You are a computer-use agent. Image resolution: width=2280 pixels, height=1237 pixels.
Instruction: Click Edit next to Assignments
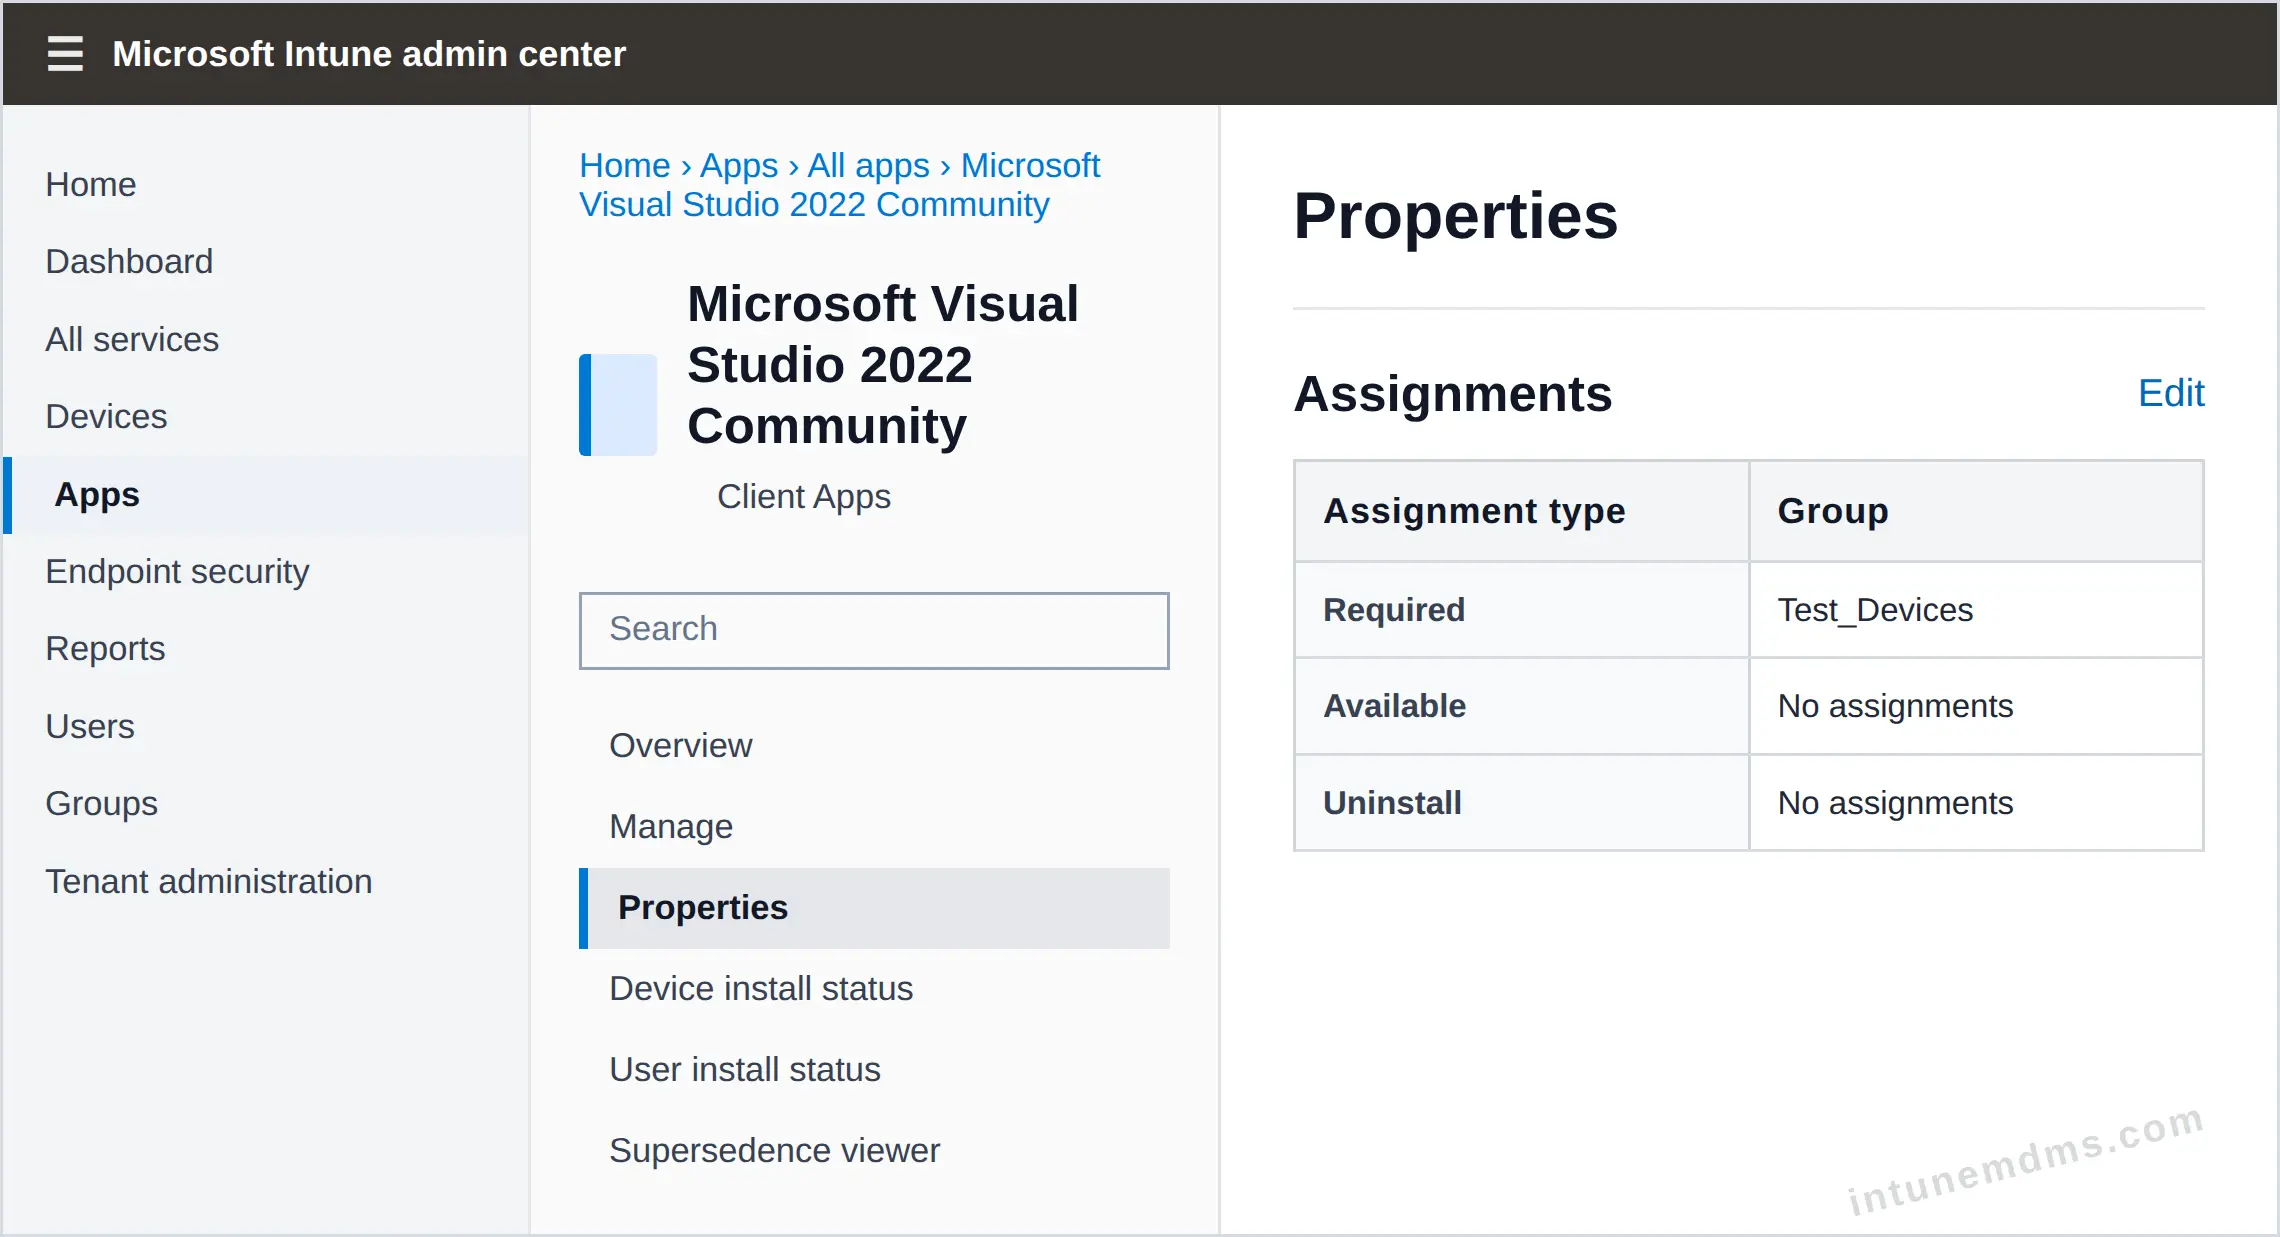[2171, 393]
